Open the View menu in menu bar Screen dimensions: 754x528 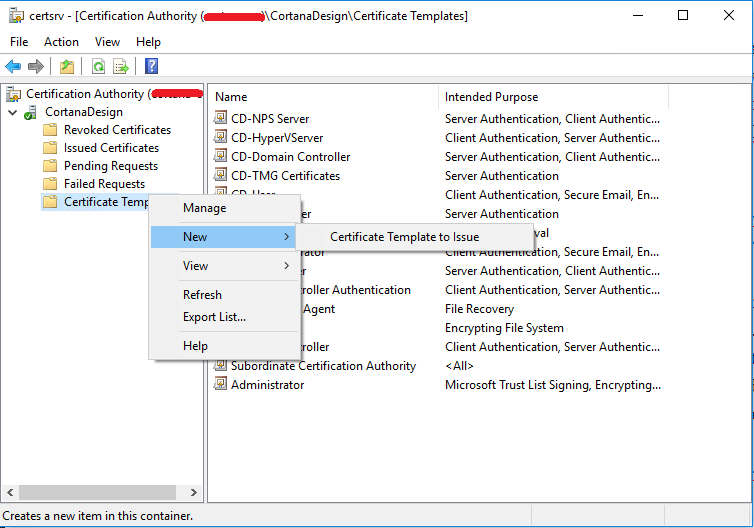click(x=107, y=42)
